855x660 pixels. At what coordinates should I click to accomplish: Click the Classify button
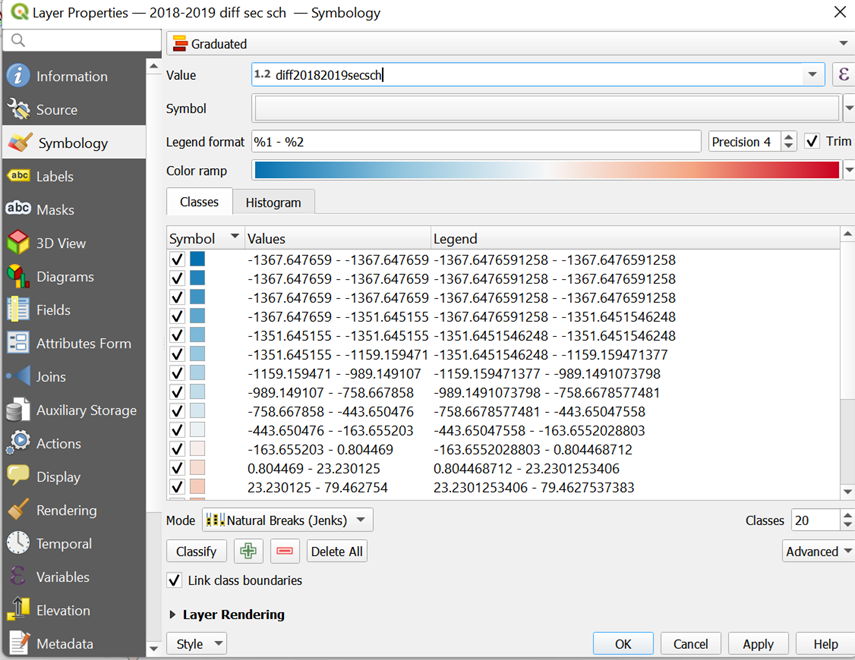[196, 551]
